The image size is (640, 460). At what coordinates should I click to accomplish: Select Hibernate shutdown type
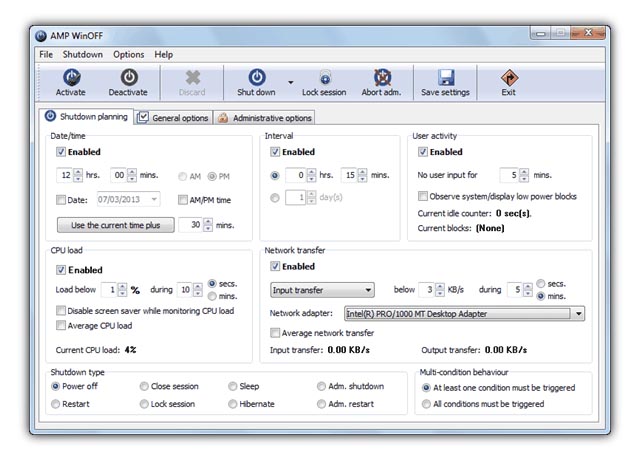pos(233,404)
